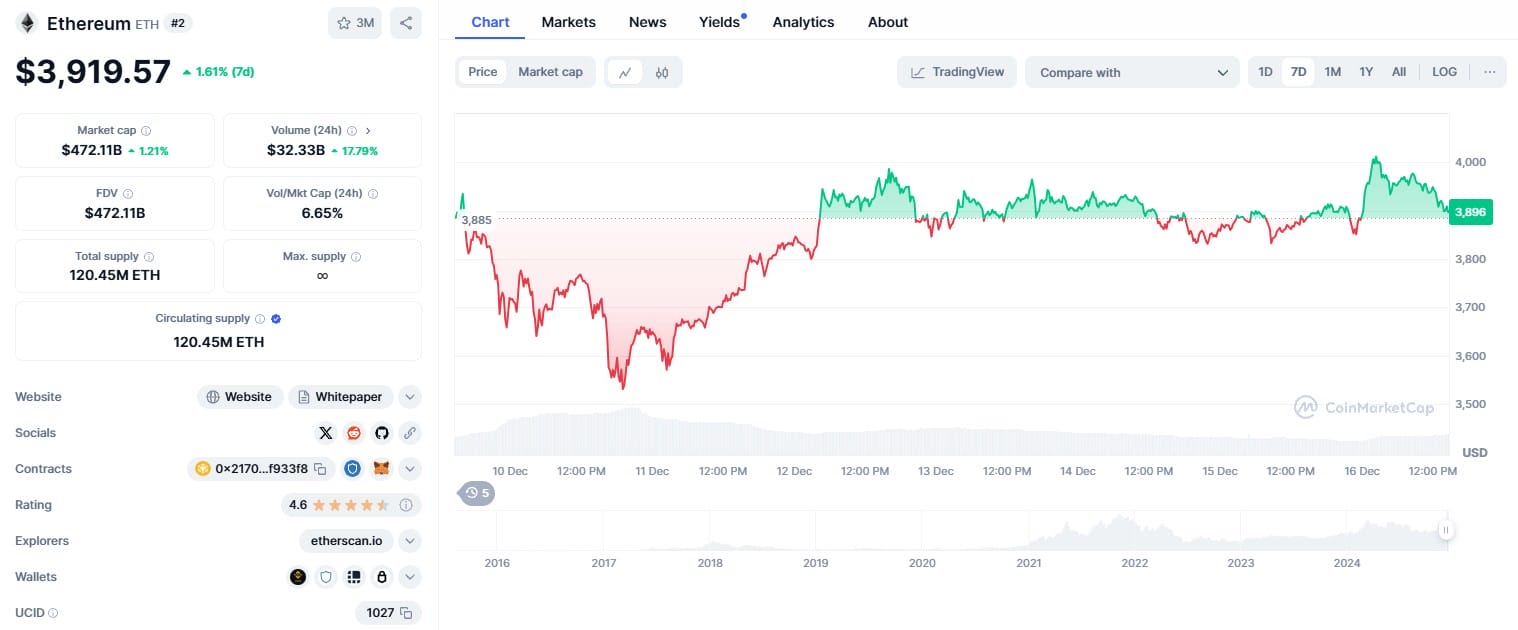Screen dimensions: 1518x630
Task: Open the Analytics tab
Action: click(x=803, y=22)
